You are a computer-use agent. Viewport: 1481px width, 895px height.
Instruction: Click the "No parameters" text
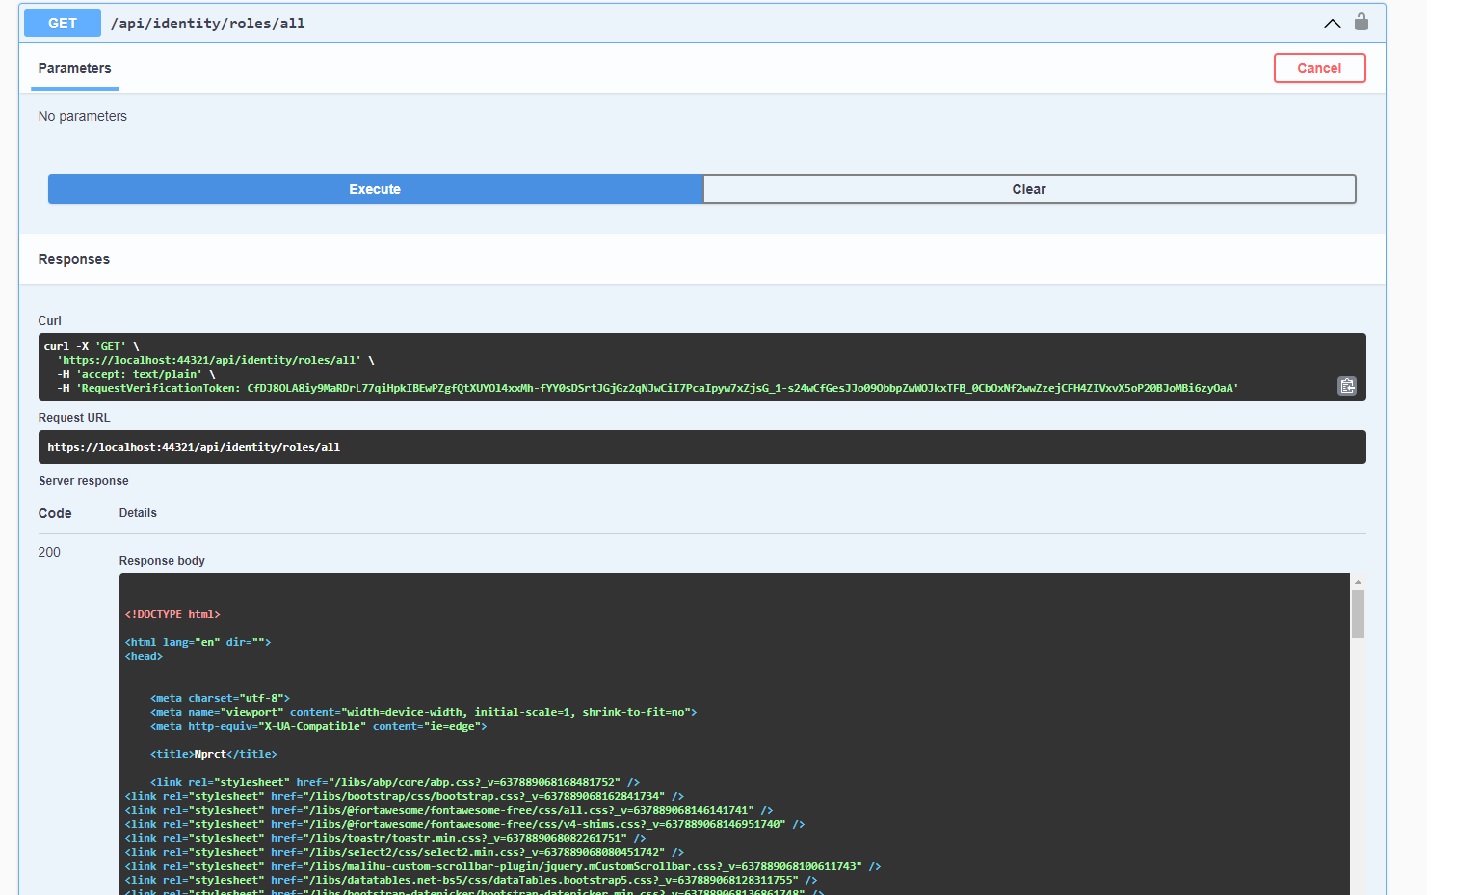point(83,116)
